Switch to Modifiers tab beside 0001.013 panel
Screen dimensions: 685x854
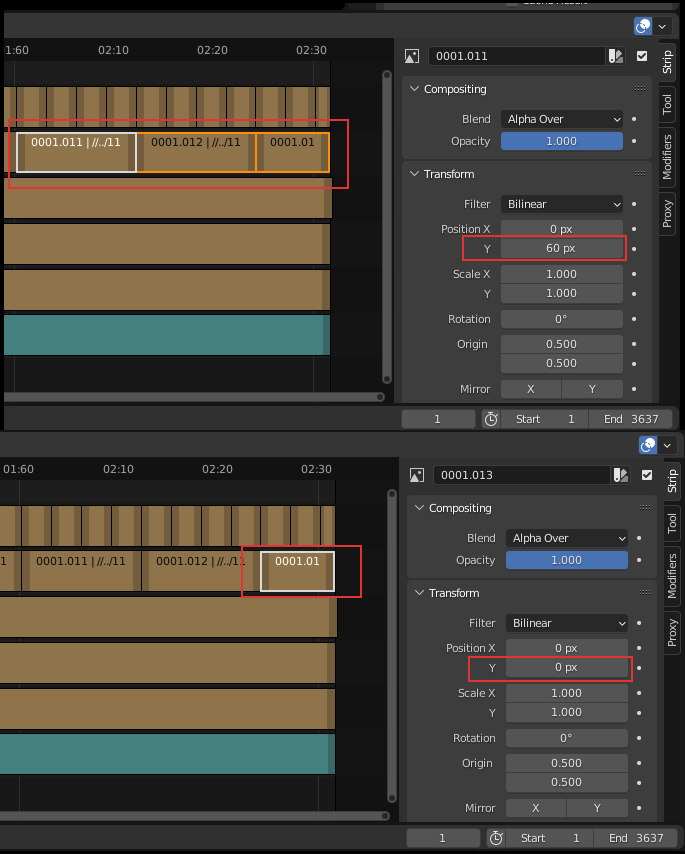click(x=672, y=576)
